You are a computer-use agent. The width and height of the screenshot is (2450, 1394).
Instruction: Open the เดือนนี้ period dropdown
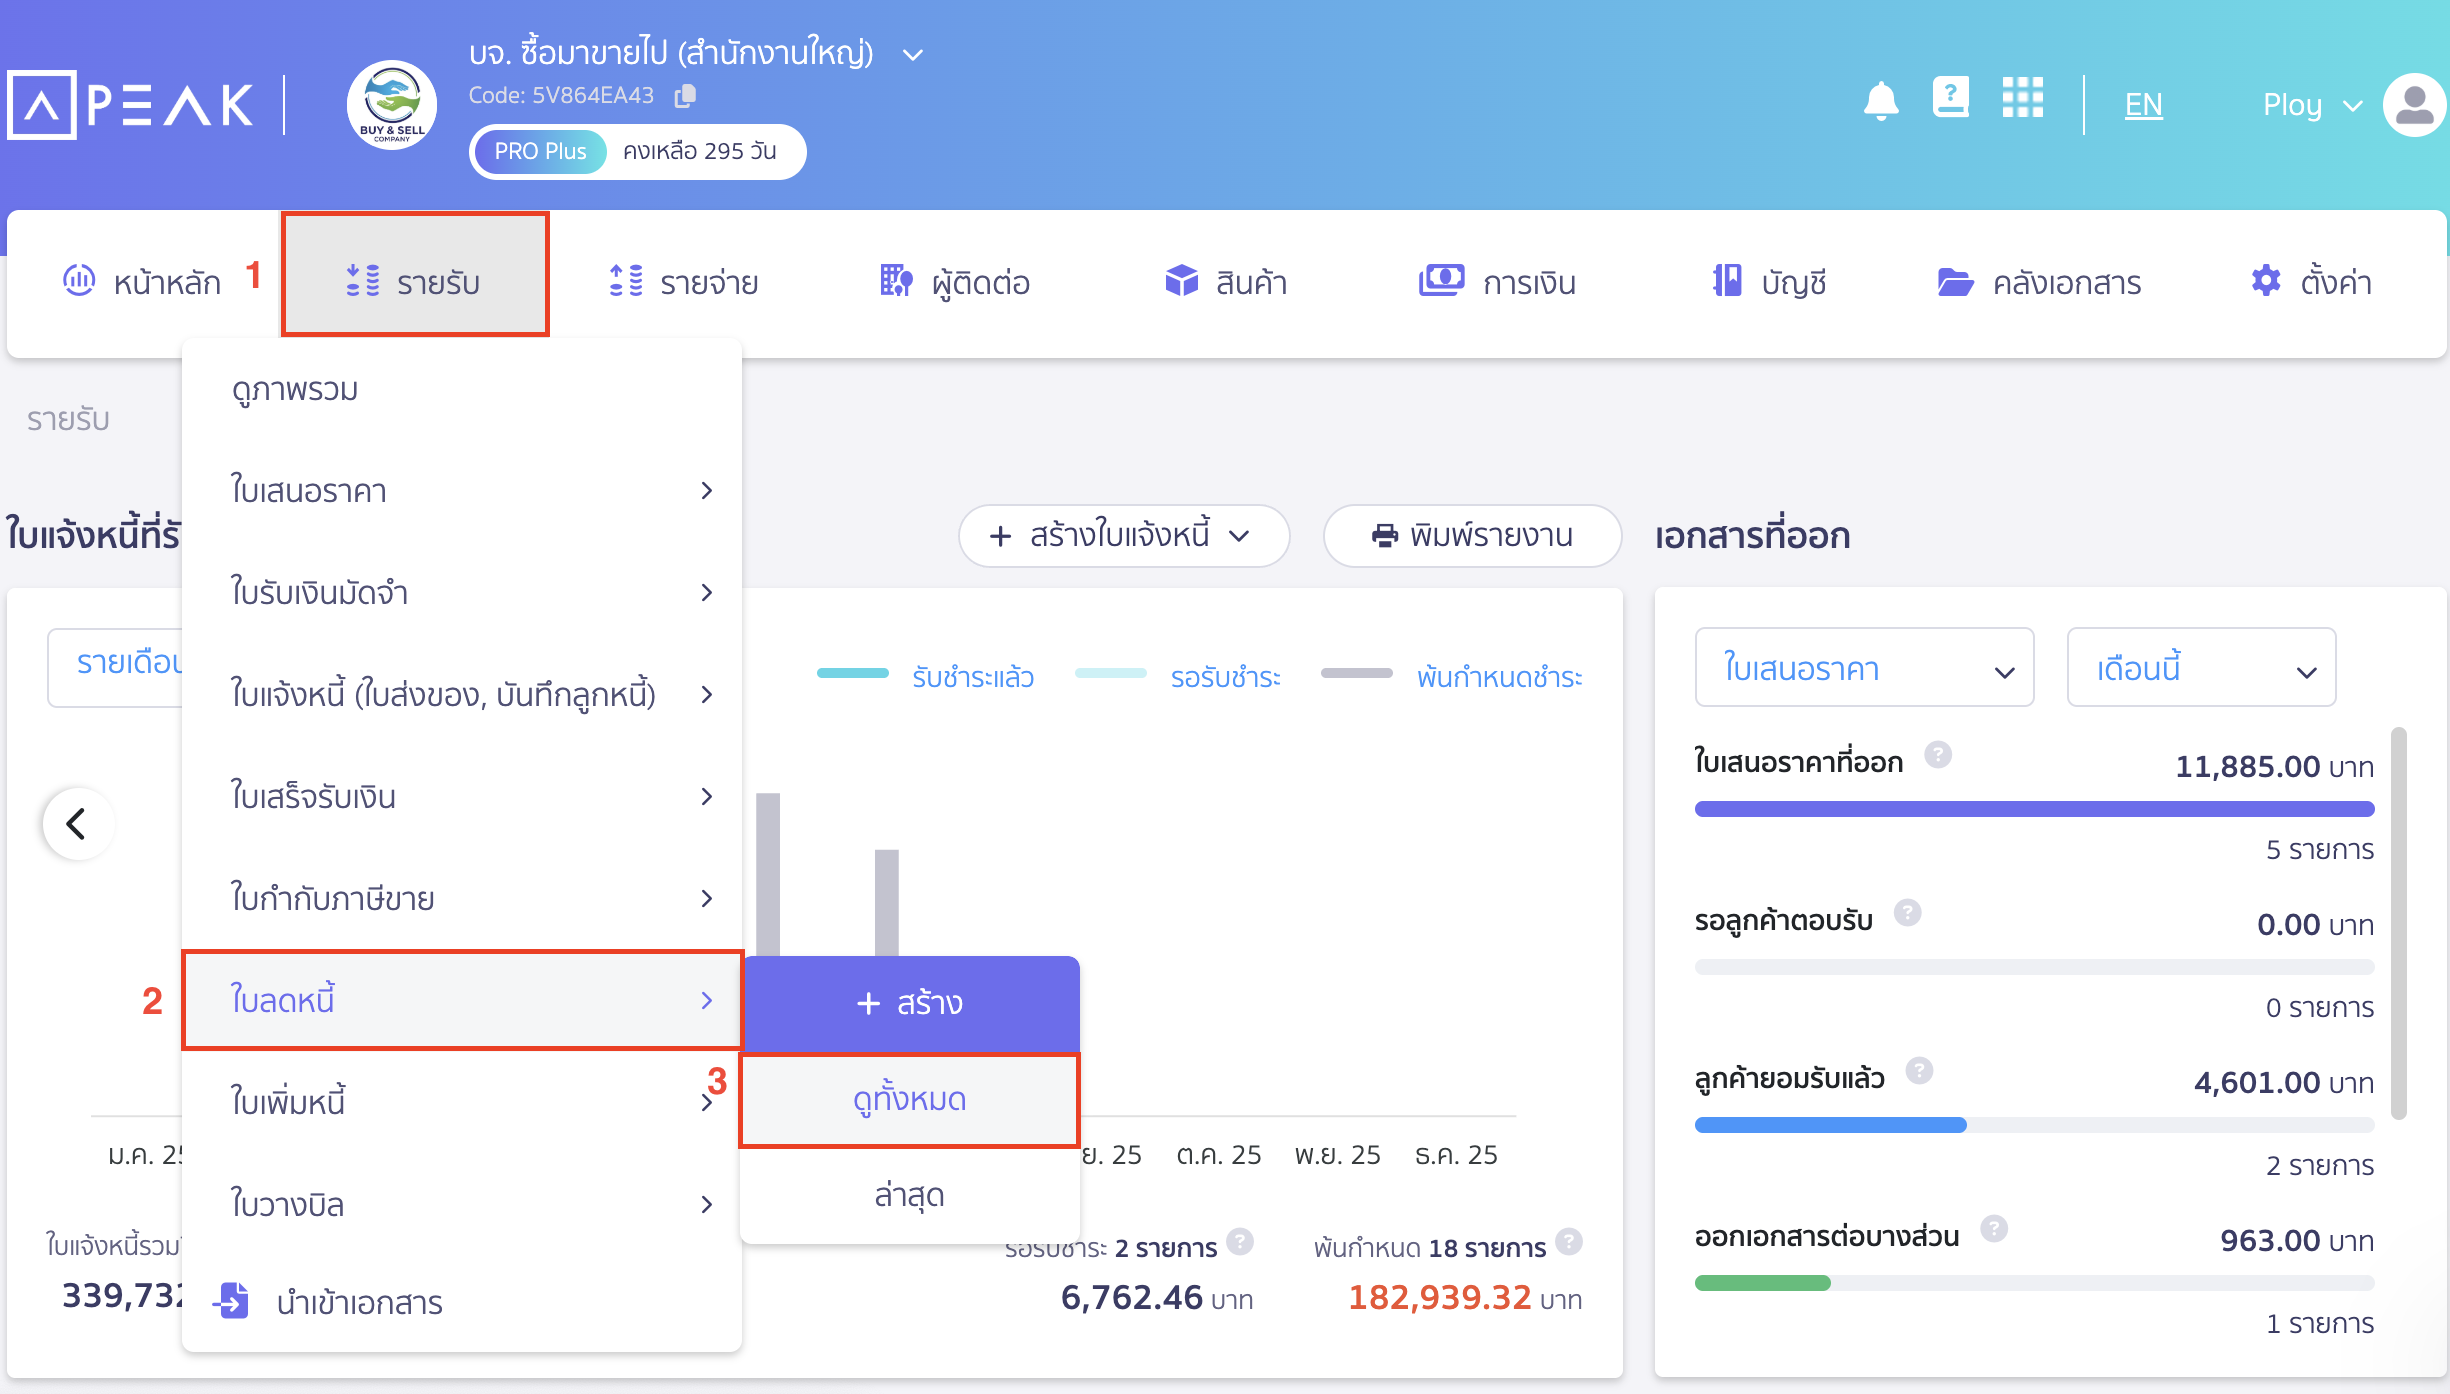2202,667
